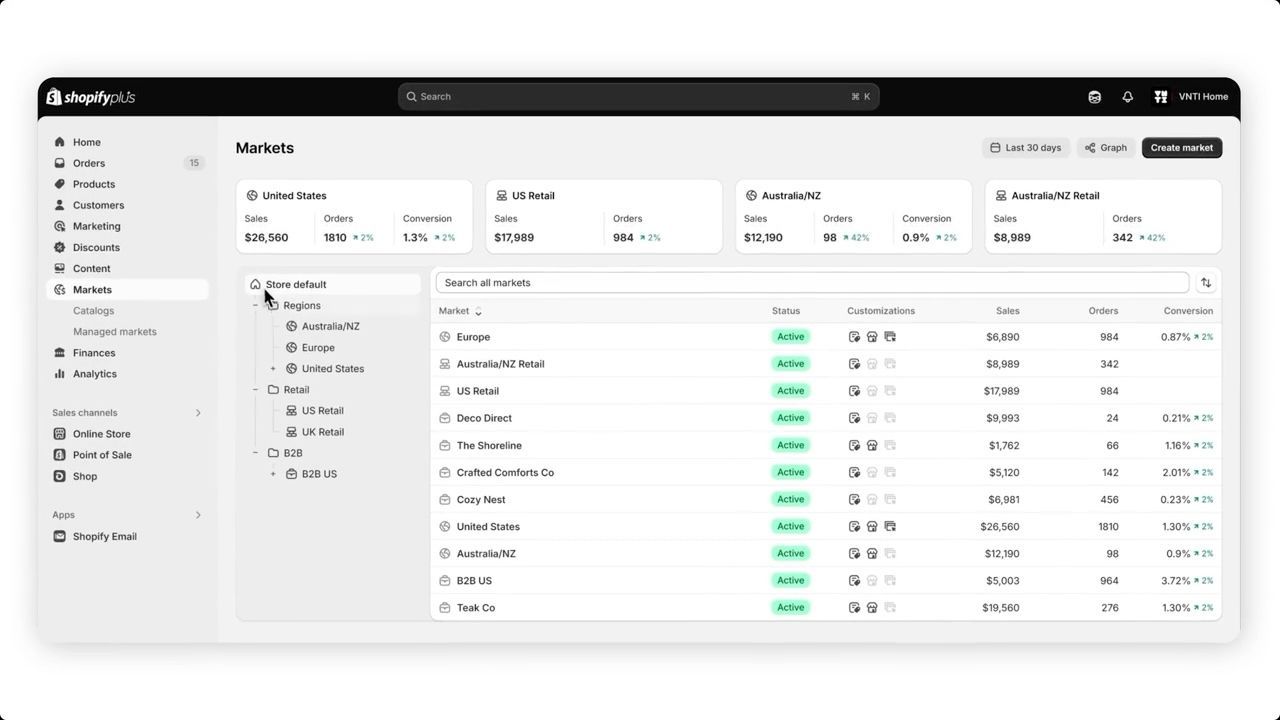
Task: Open the Sidekick icon next to the bell
Action: (1094, 97)
